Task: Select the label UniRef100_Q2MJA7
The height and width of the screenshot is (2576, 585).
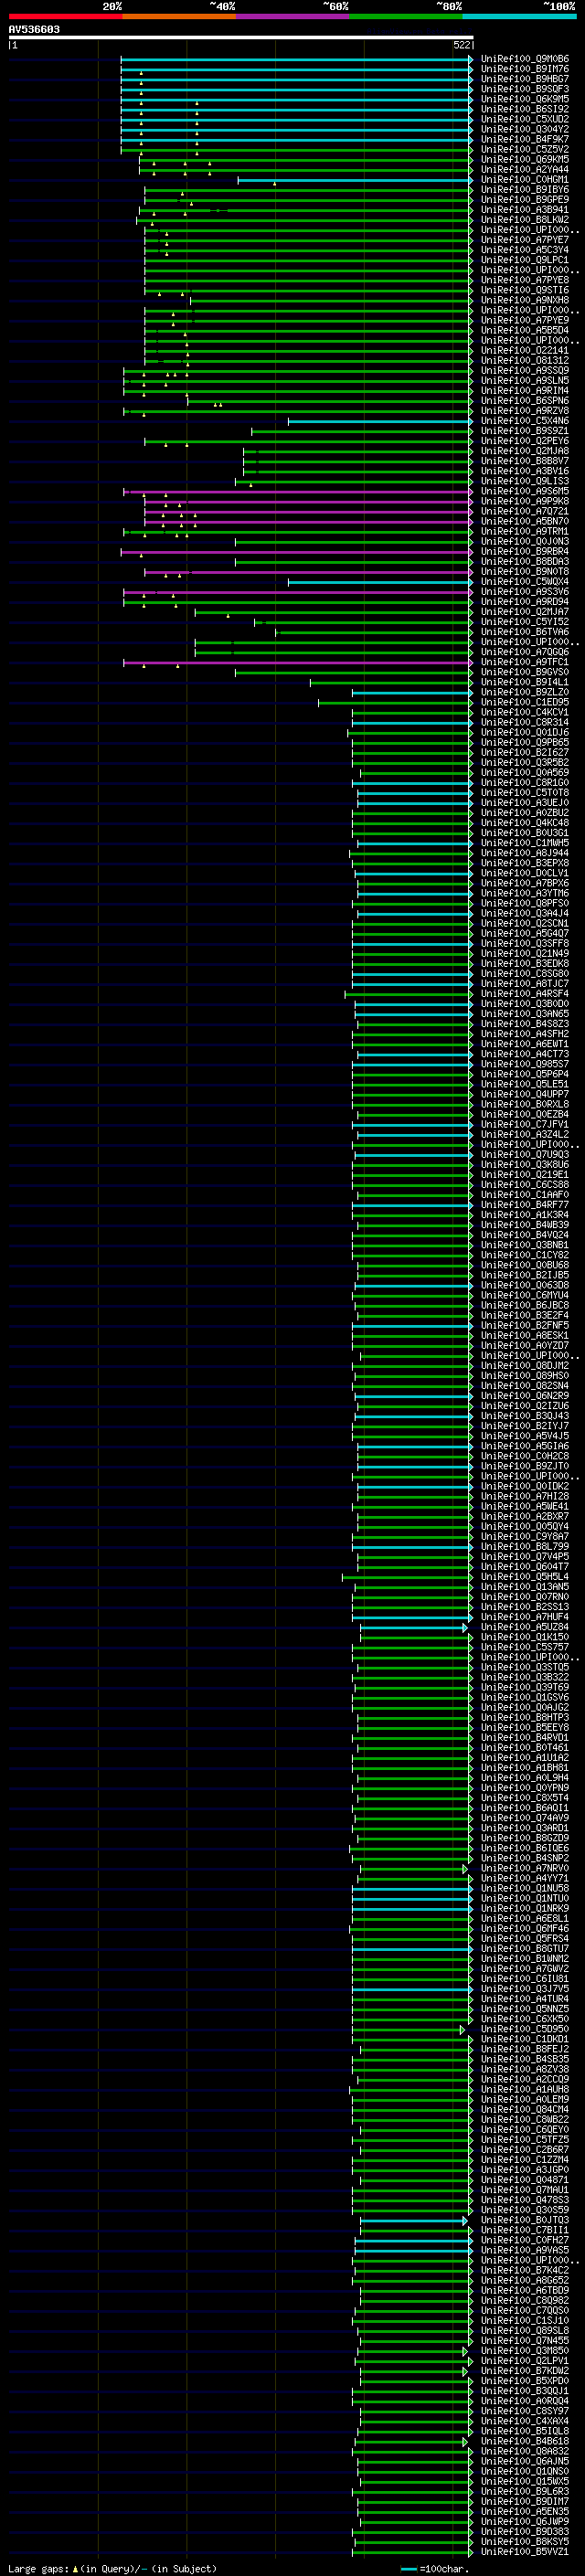Action: coord(525,612)
